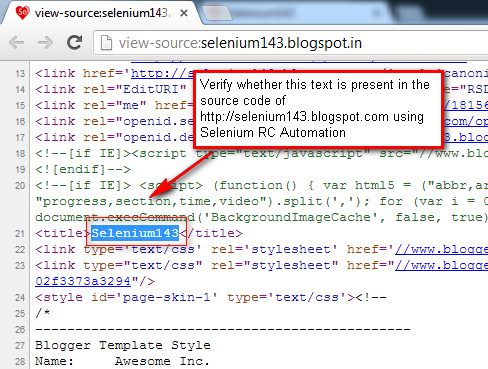
Task: Click line number 28
Action: 20,361
